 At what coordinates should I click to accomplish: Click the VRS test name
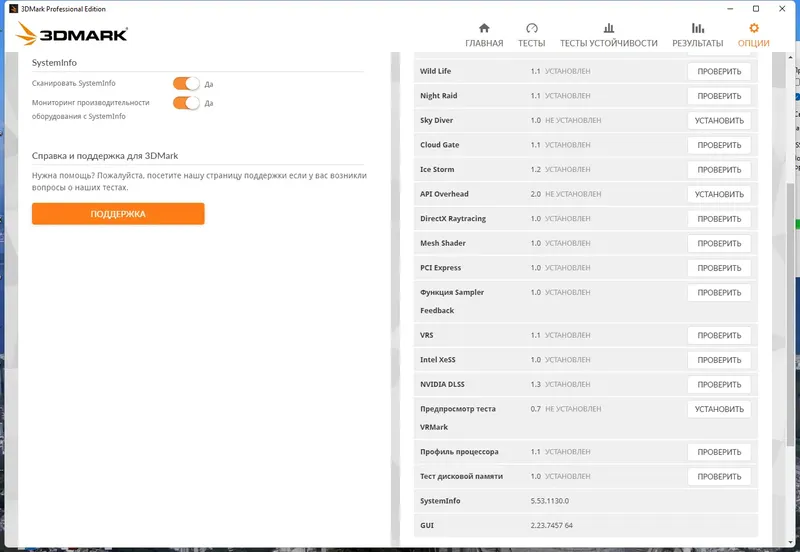coord(427,335)
